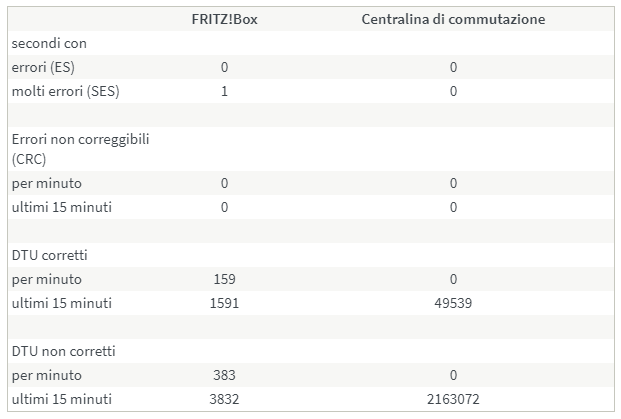
Task: Select the "DTU corretti" section heading
Action: 49,255
